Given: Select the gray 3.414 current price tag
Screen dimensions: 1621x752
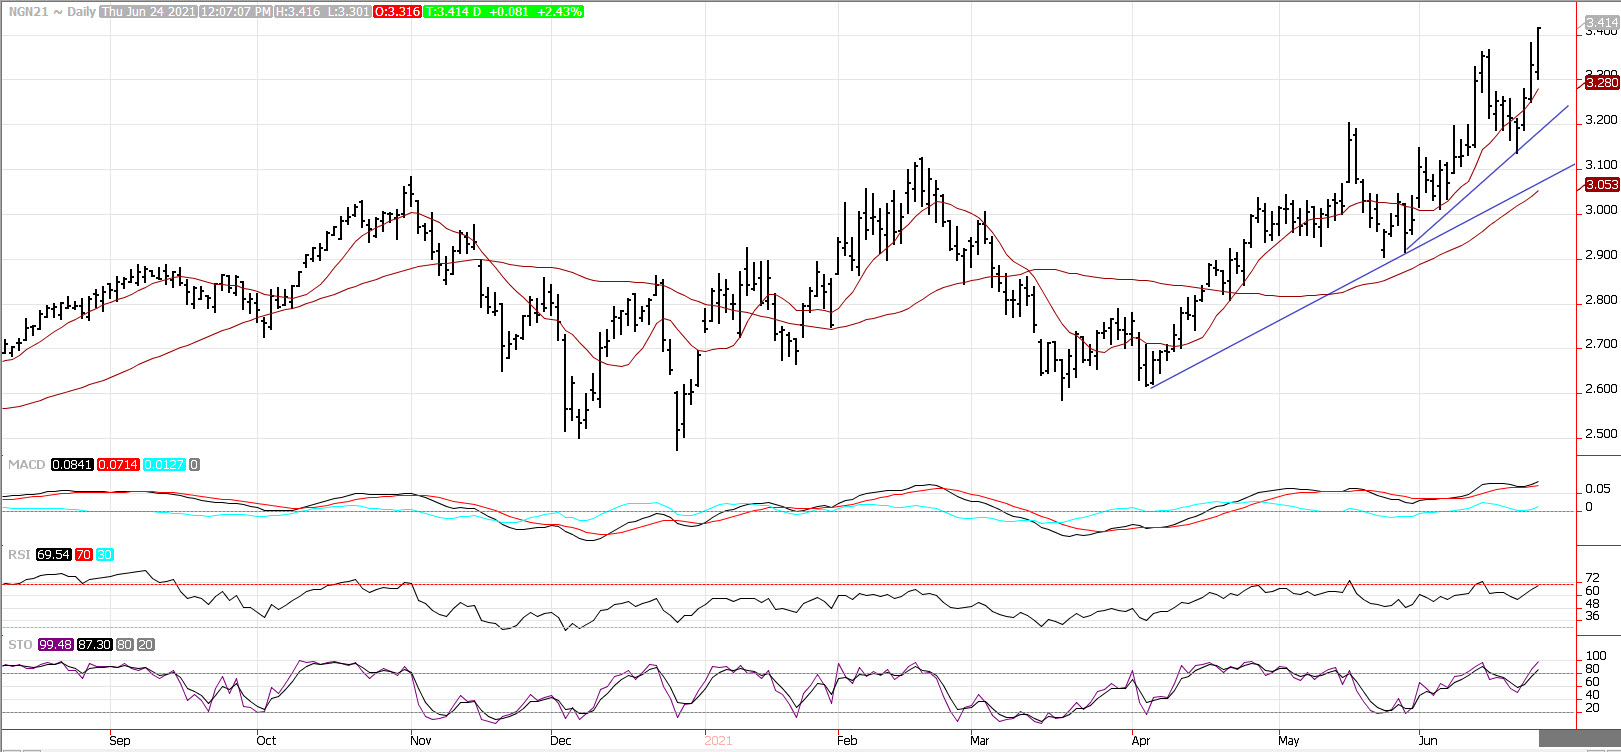Looking at the screenshot, I should 1601,22.
